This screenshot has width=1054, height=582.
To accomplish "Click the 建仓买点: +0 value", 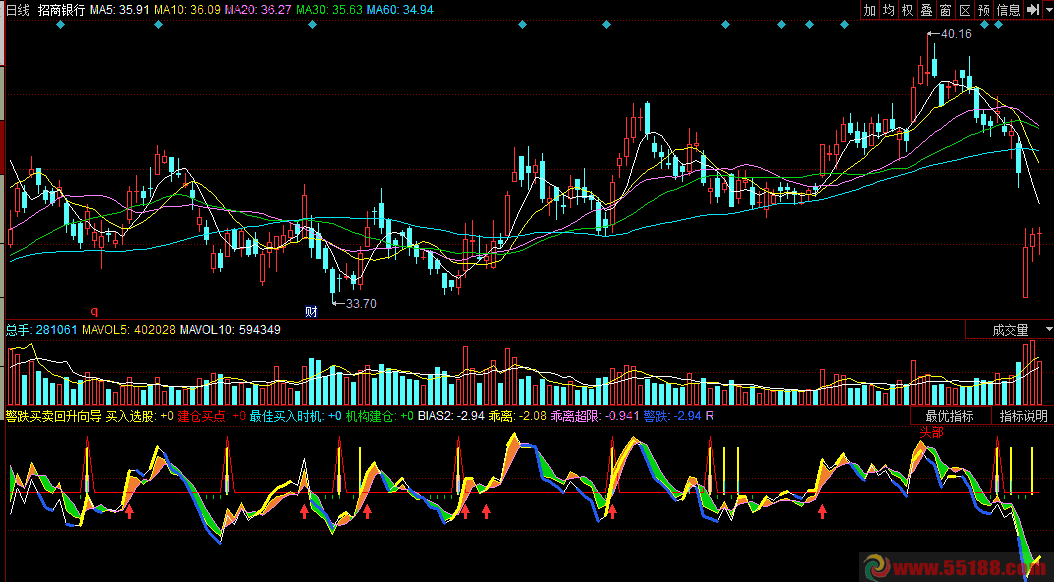I will (x=212, y=416).
